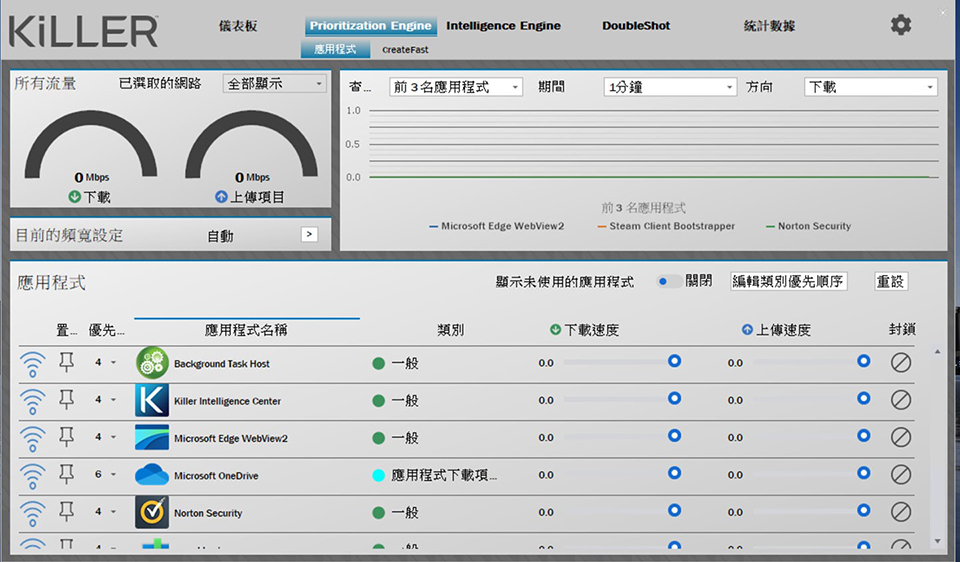Click the Killer Intelligence Center K icon
The image size is (960, 562).
(152, 400)
